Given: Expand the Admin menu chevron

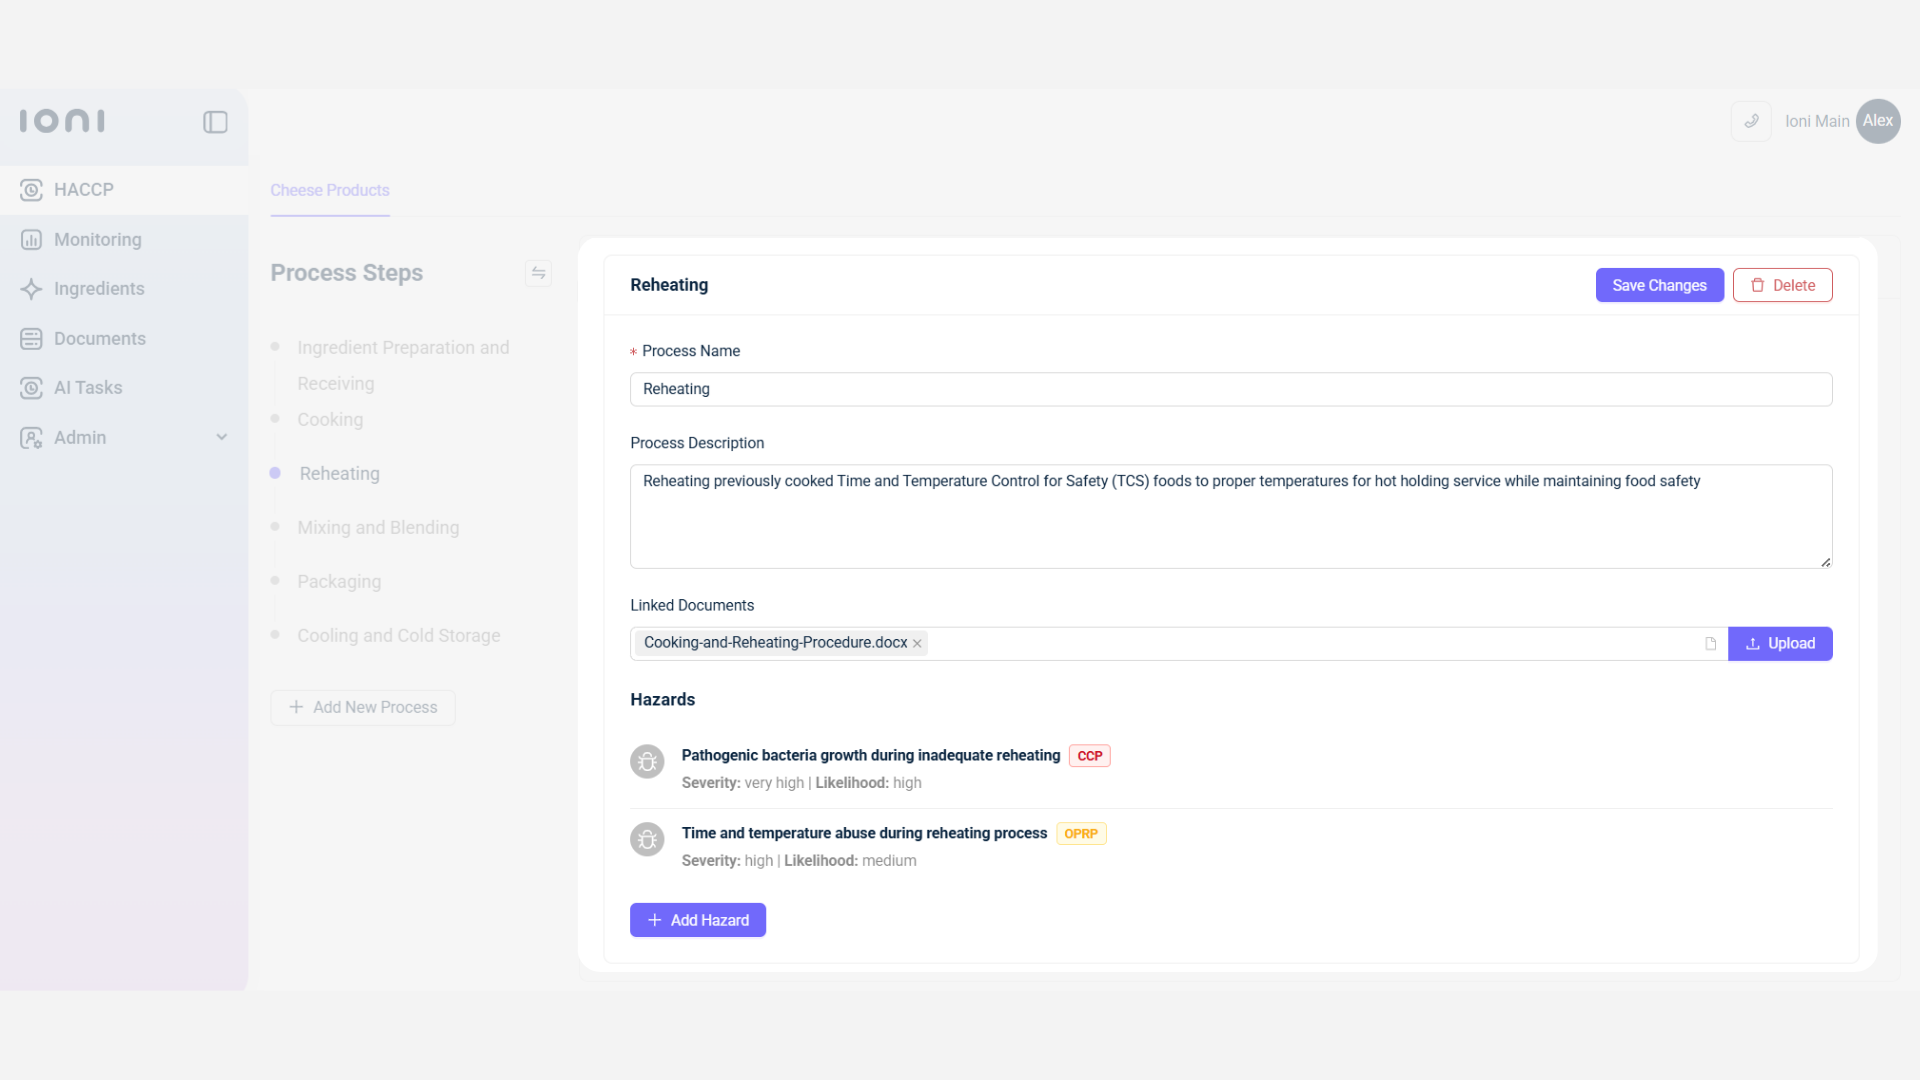Looking at the screenshot, I should (x=222, y=438).
